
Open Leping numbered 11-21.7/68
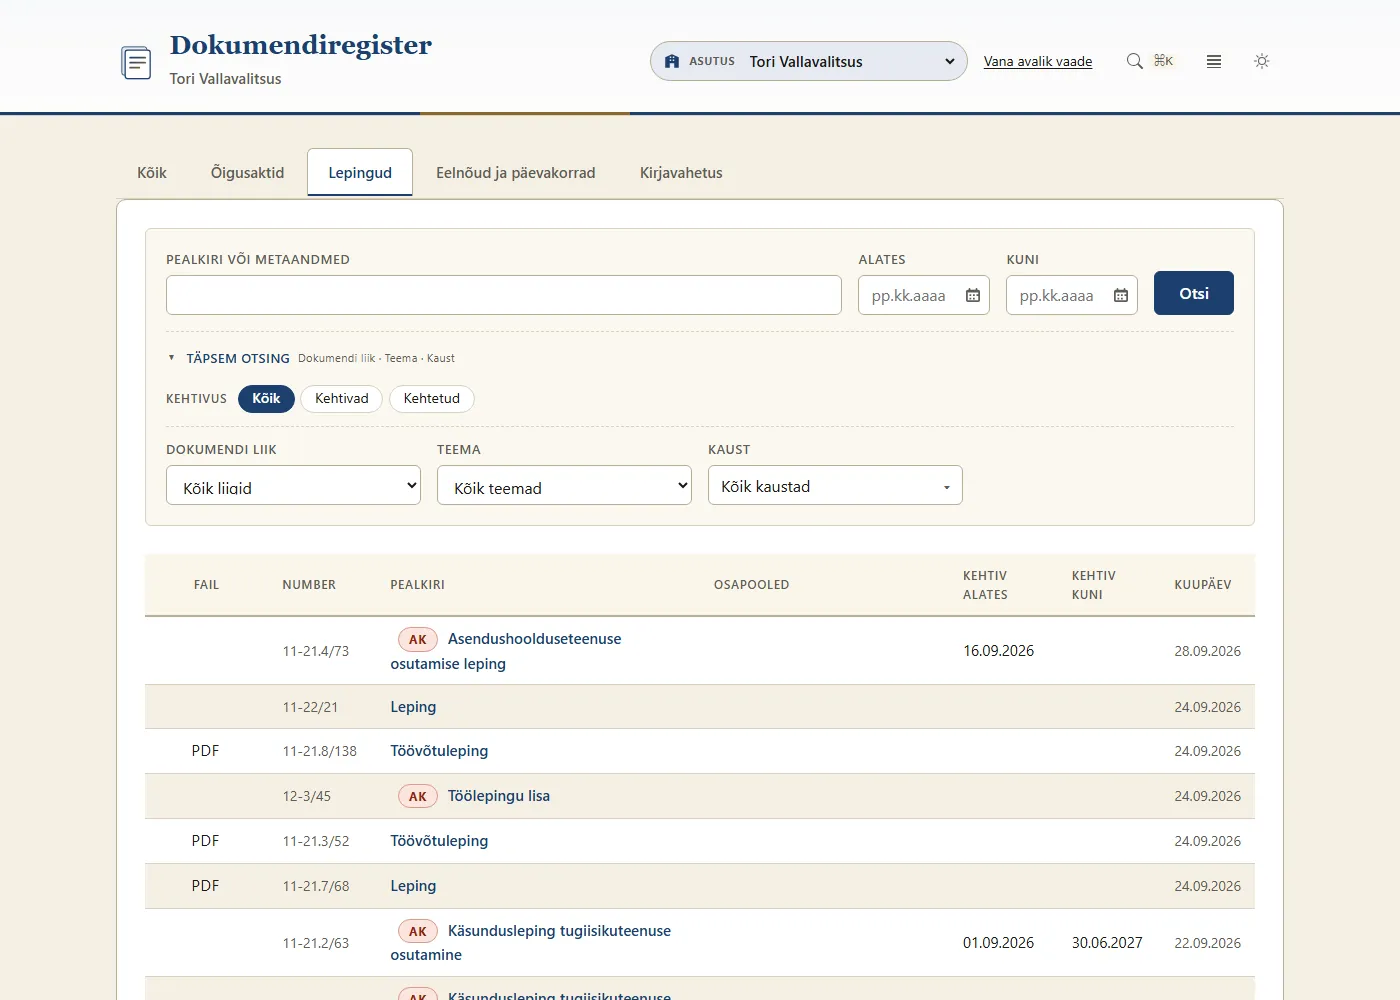(x=413, y=886)
